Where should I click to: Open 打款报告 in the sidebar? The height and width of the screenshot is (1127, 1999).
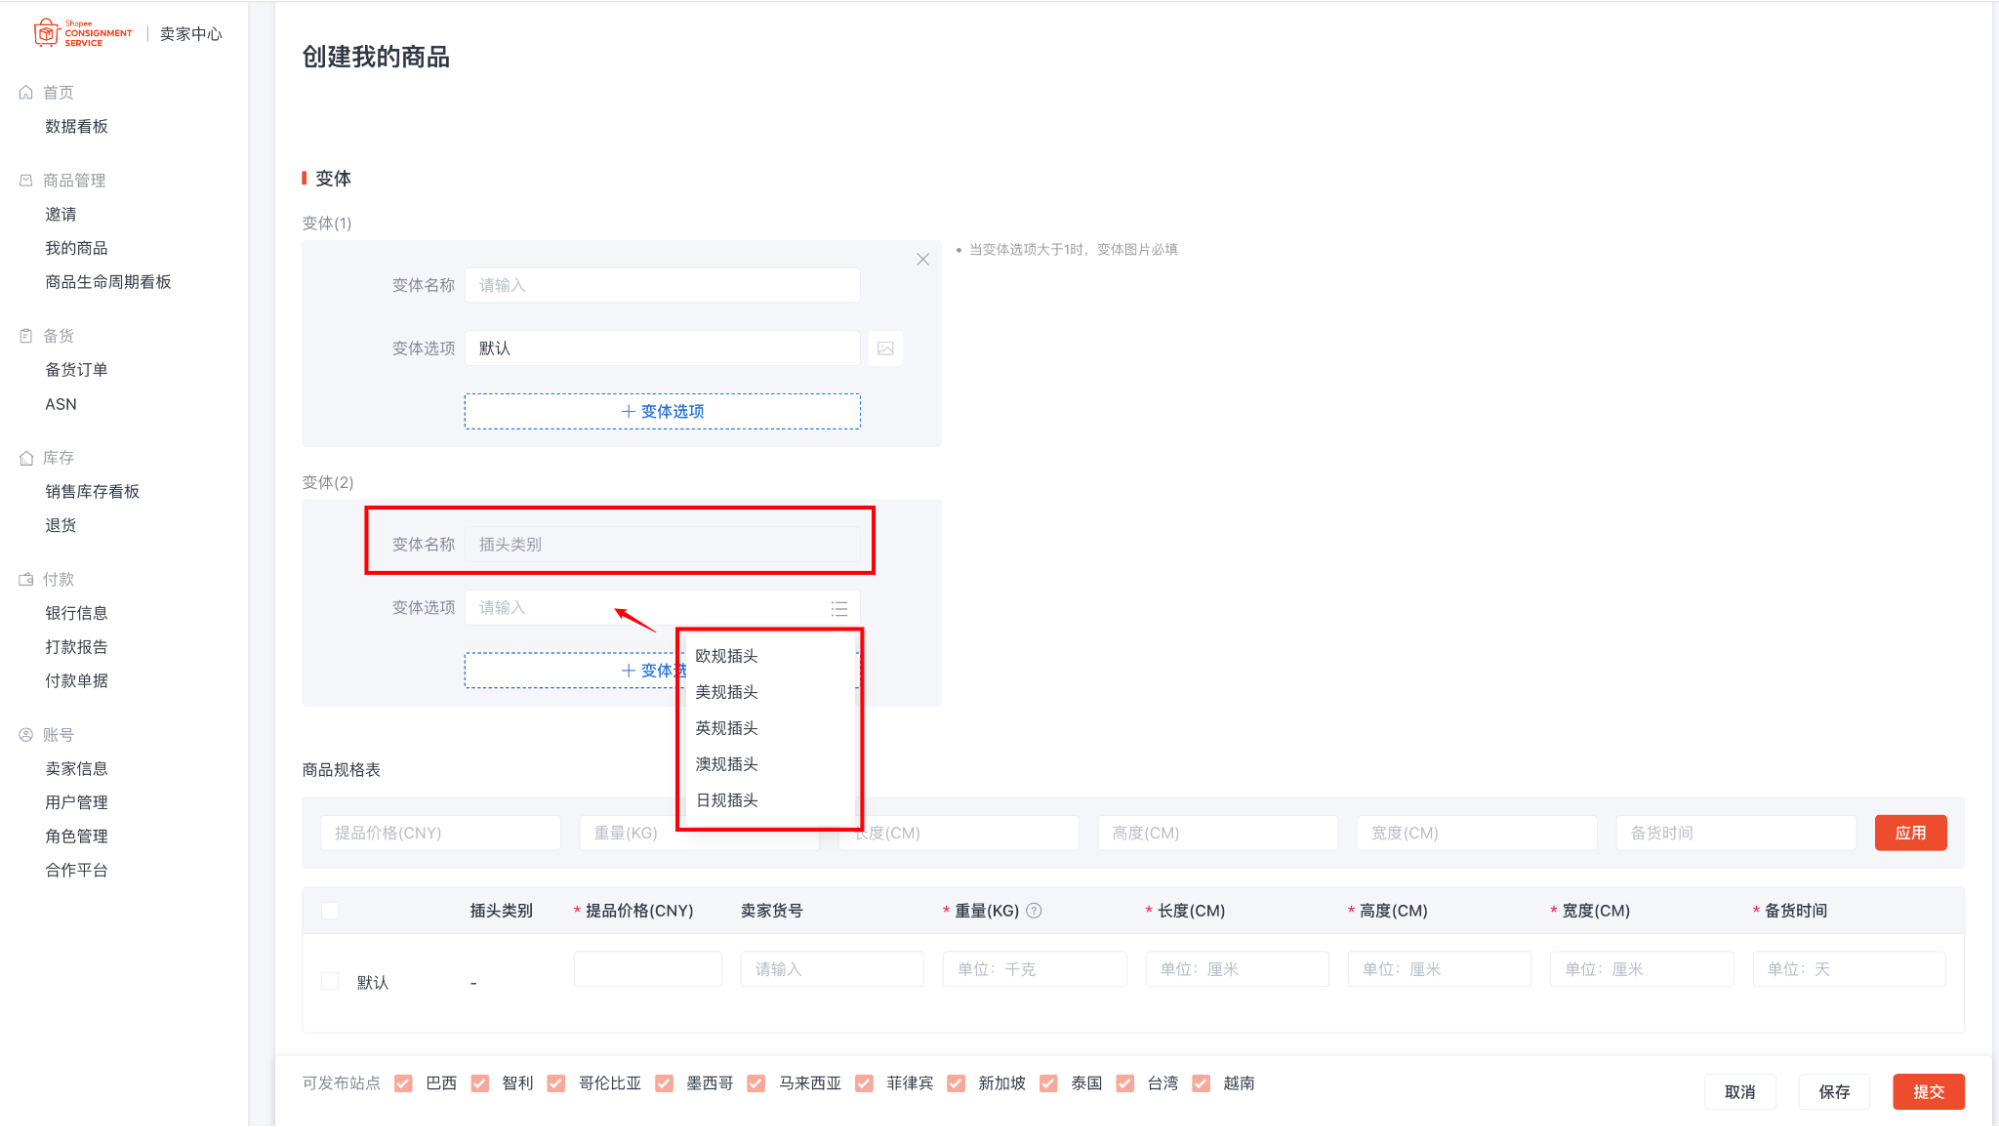pos(77,648)
